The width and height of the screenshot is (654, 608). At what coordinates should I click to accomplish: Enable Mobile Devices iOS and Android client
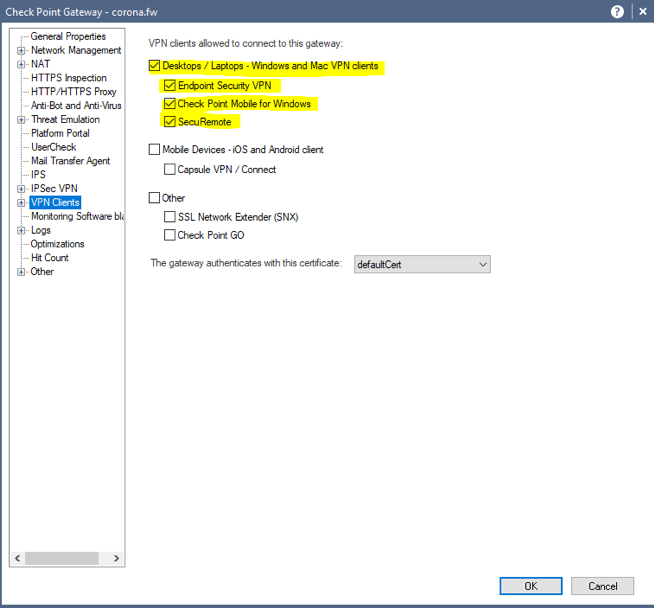click(154, 149)
